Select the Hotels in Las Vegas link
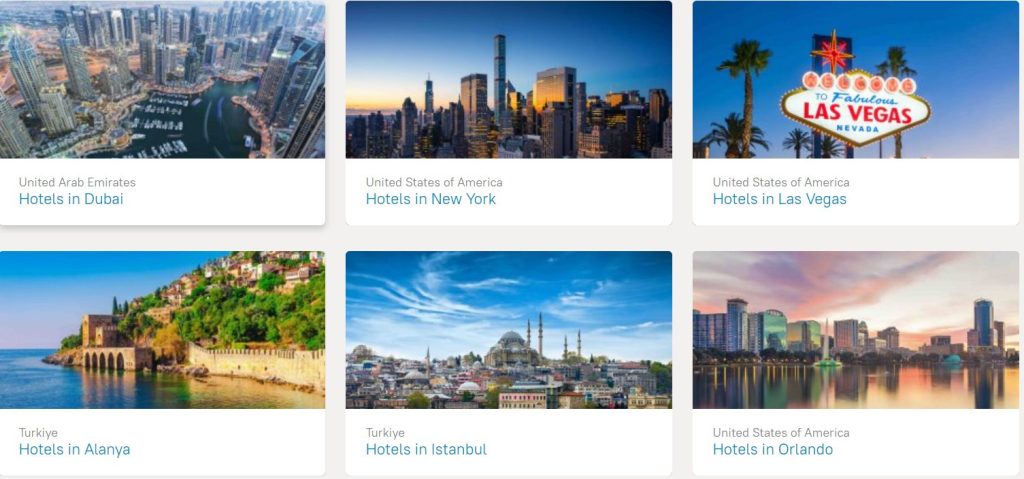Image resolution: width=1024 pixels, height=479 pixels. click(779, 199)
